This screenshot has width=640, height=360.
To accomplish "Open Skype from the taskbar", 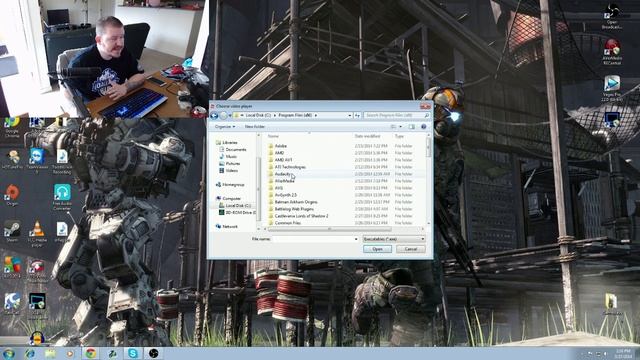I will (x=133, y=353).
